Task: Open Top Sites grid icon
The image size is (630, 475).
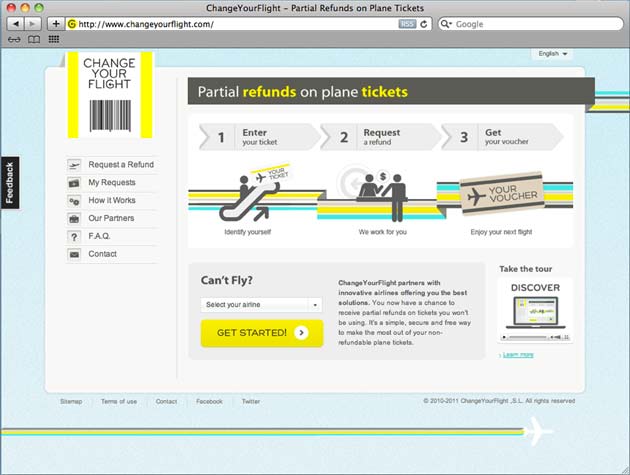Action: pos(53,39)
